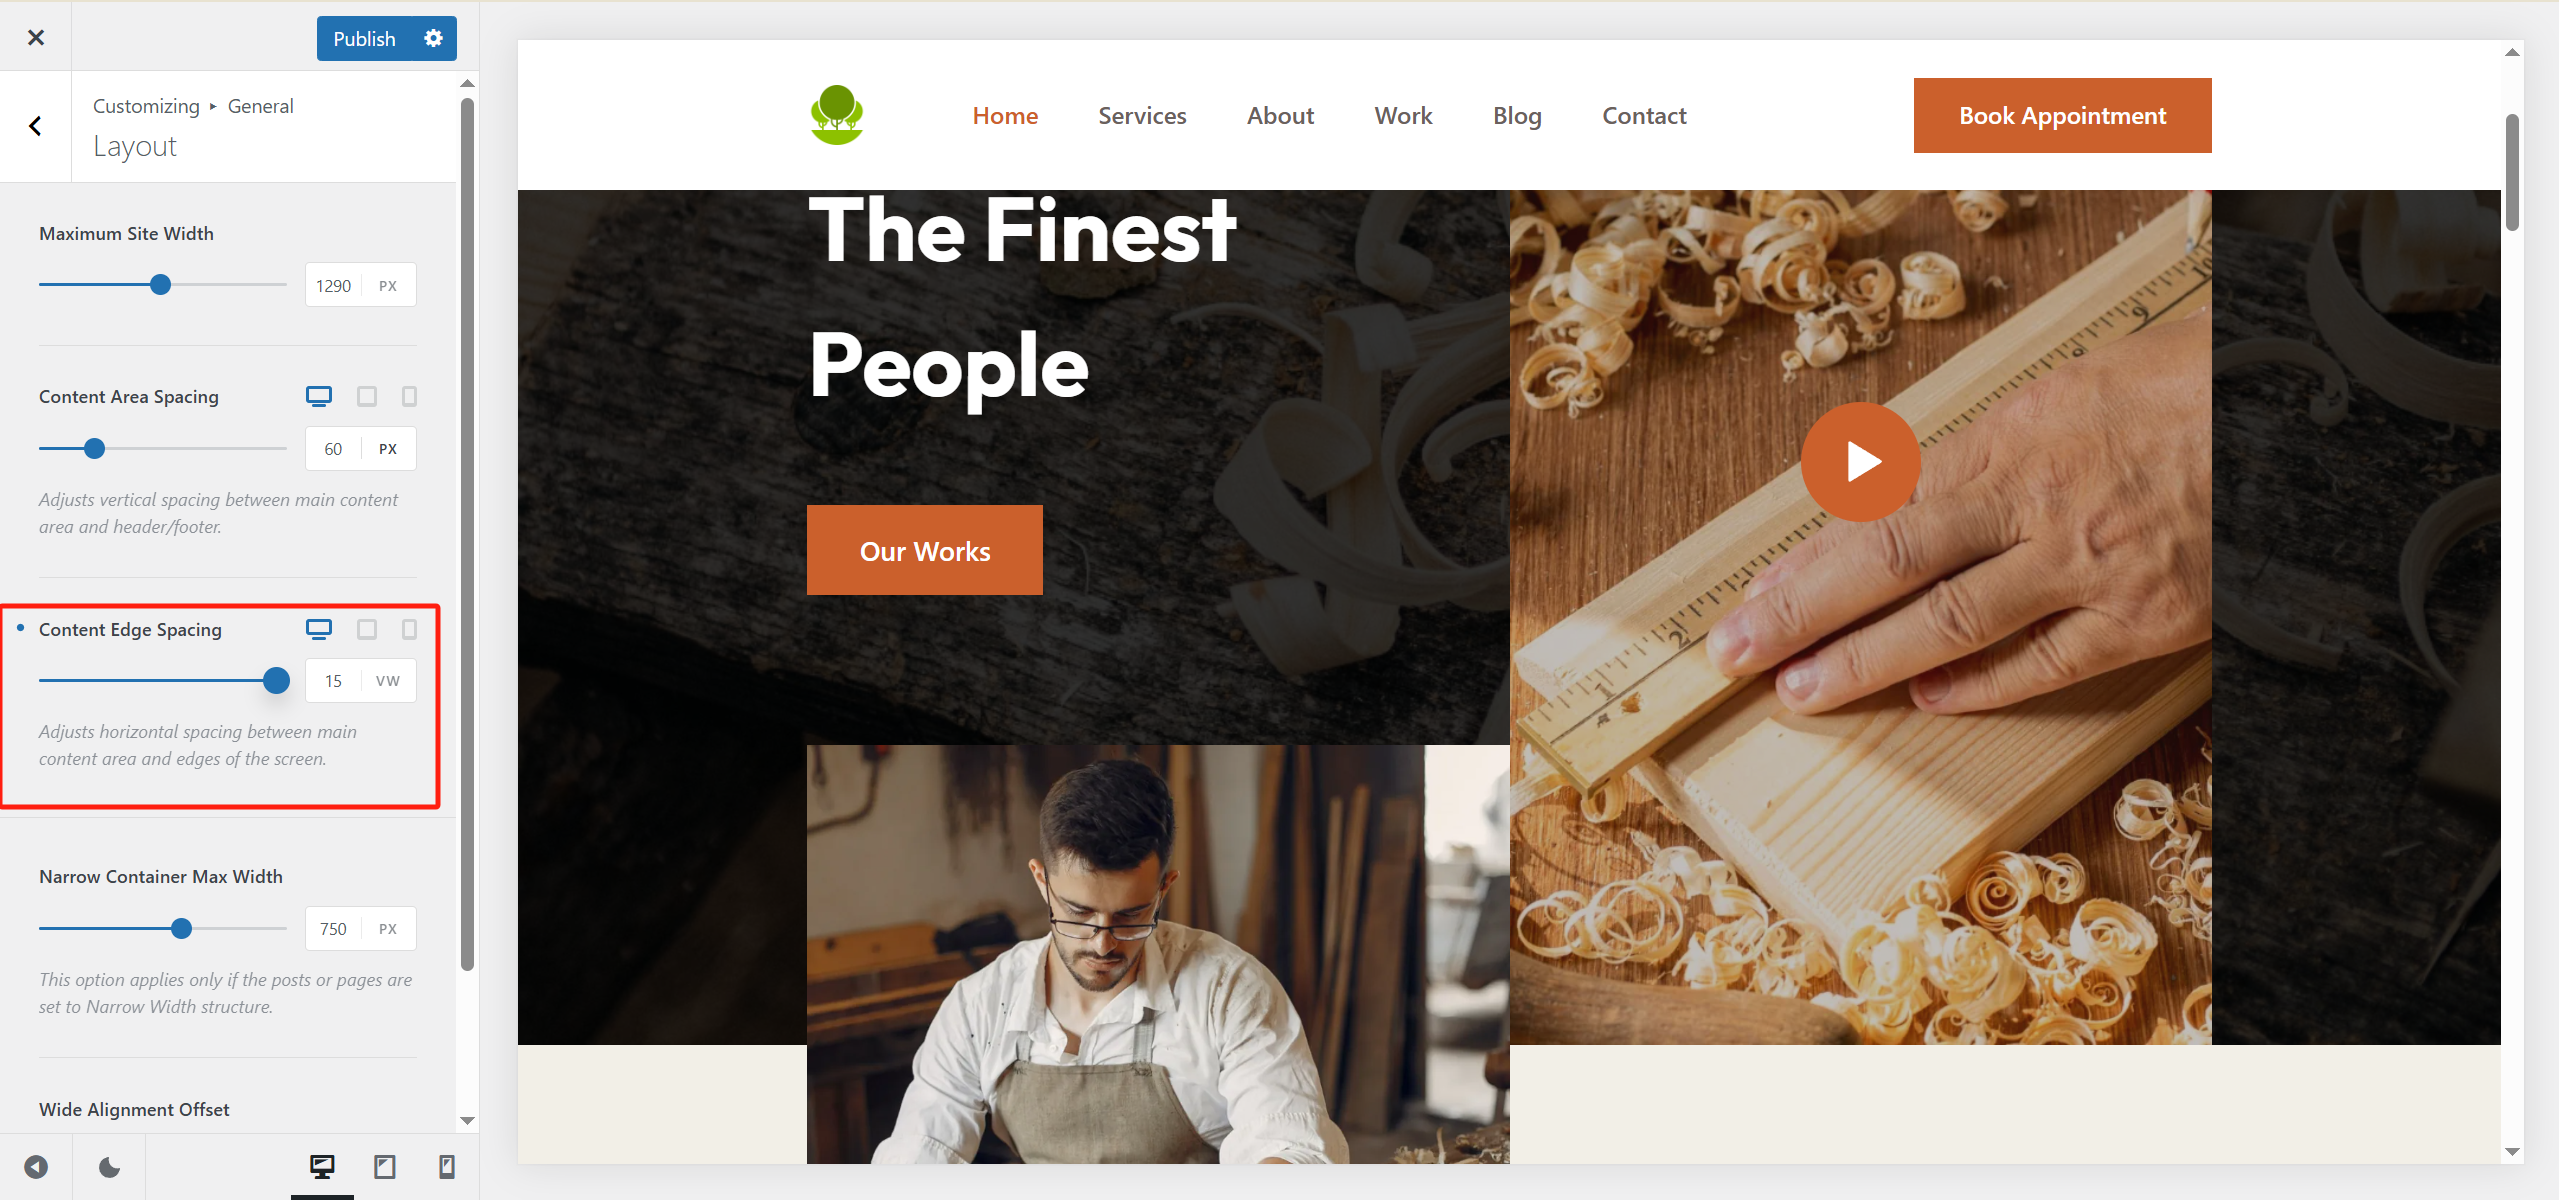
Task: Select mobile device icon for Content Edge Spacing
Action: click(409, 629)
